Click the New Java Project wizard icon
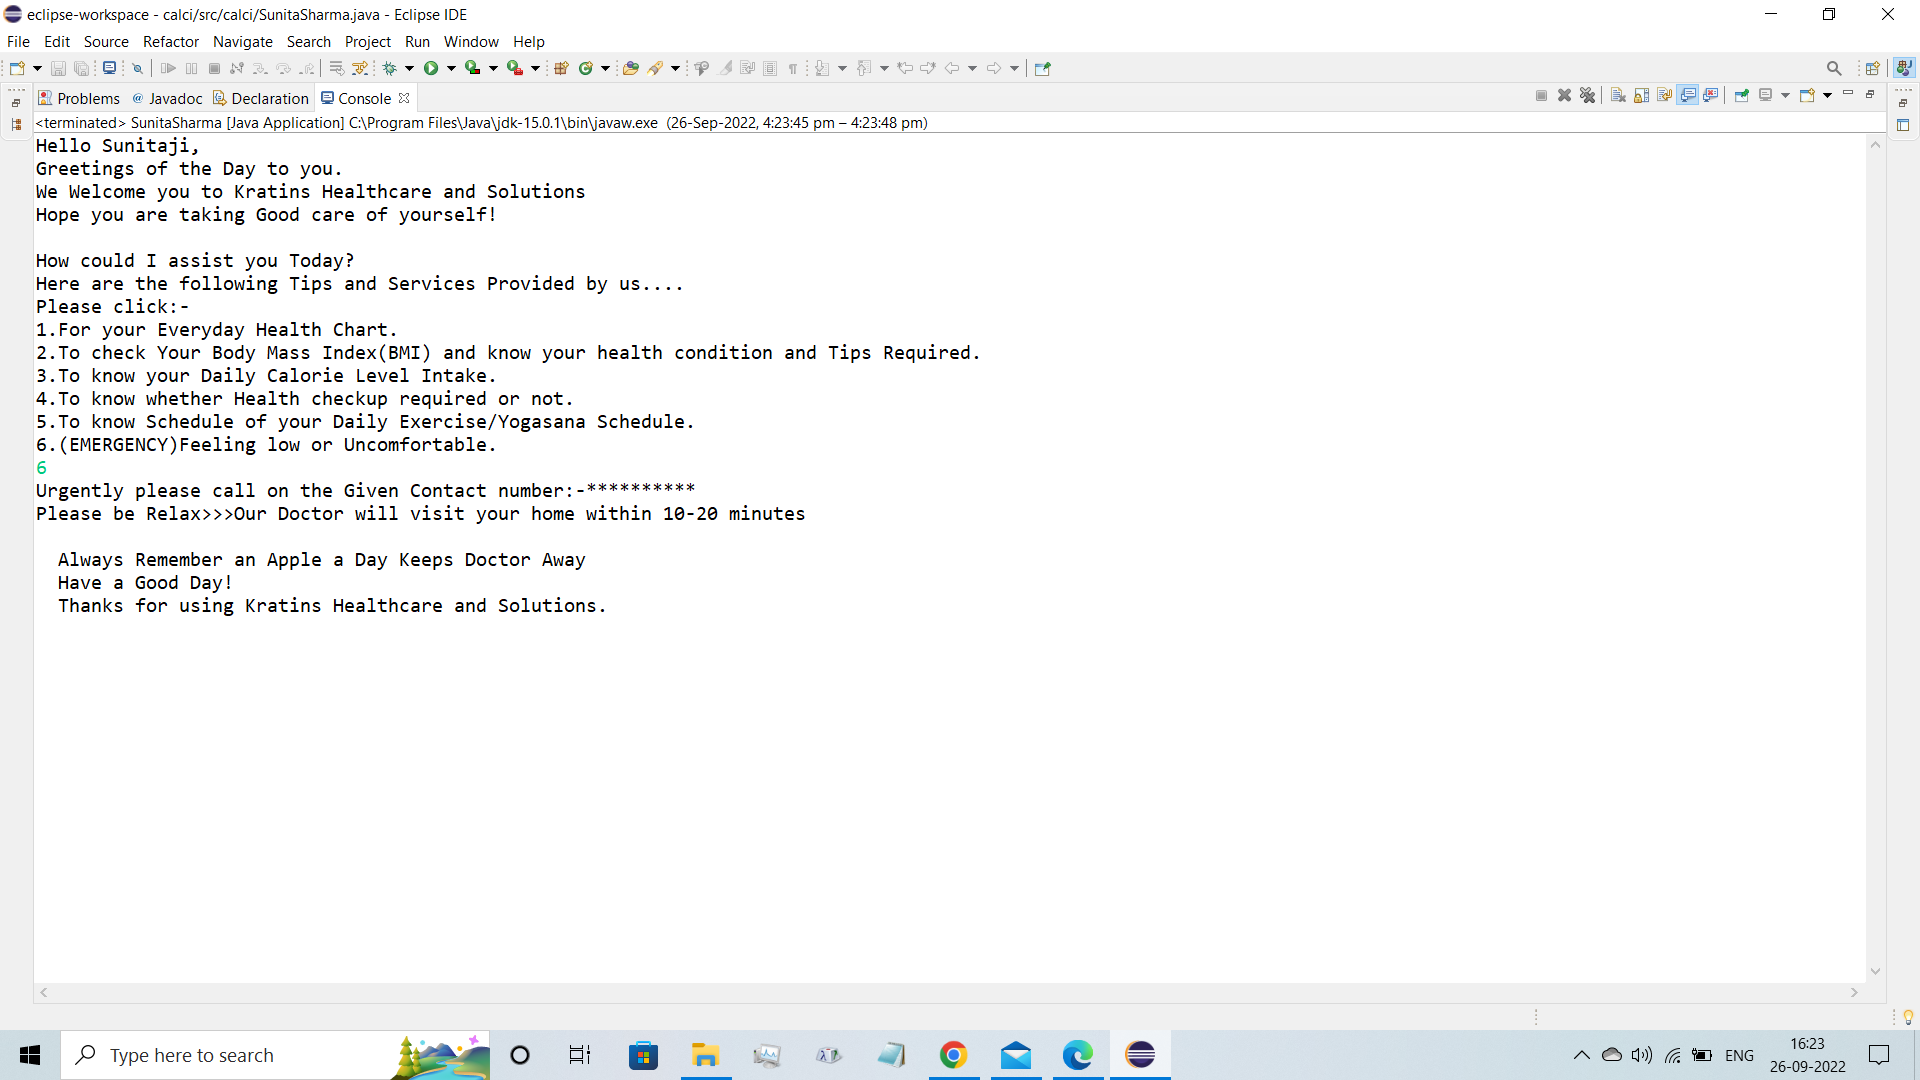Screen dimensions: 1920x1080 [562, 68]
